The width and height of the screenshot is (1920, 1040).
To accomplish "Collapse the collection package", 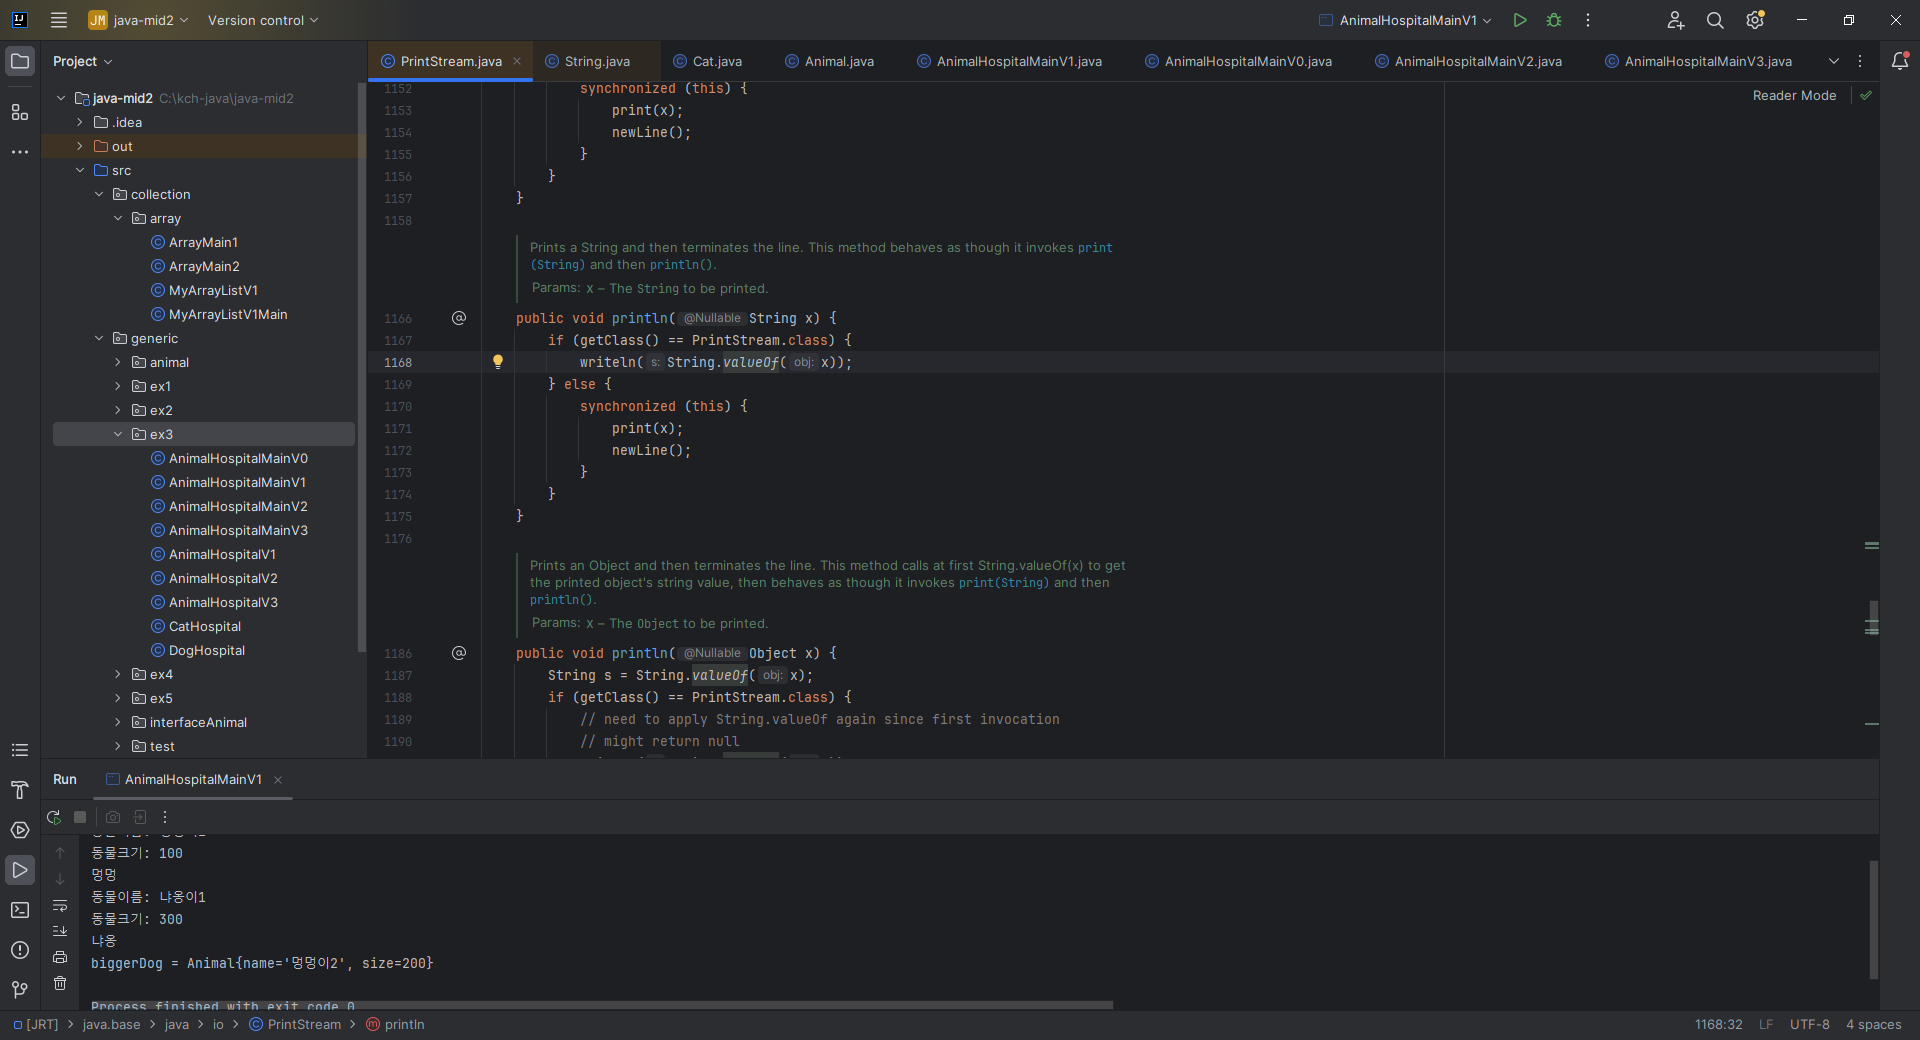I will pyautogui.click(x=99, y=194).
